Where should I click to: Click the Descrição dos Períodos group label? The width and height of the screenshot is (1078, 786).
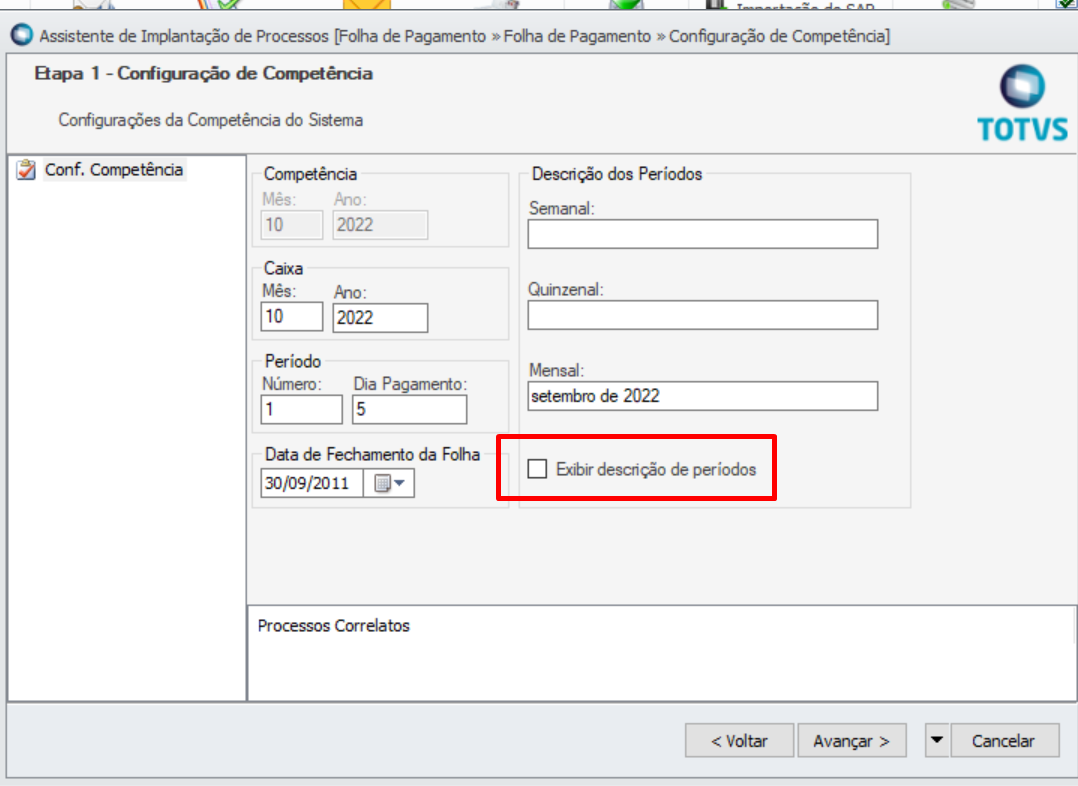pyautogui.click(x=617, y=174)
